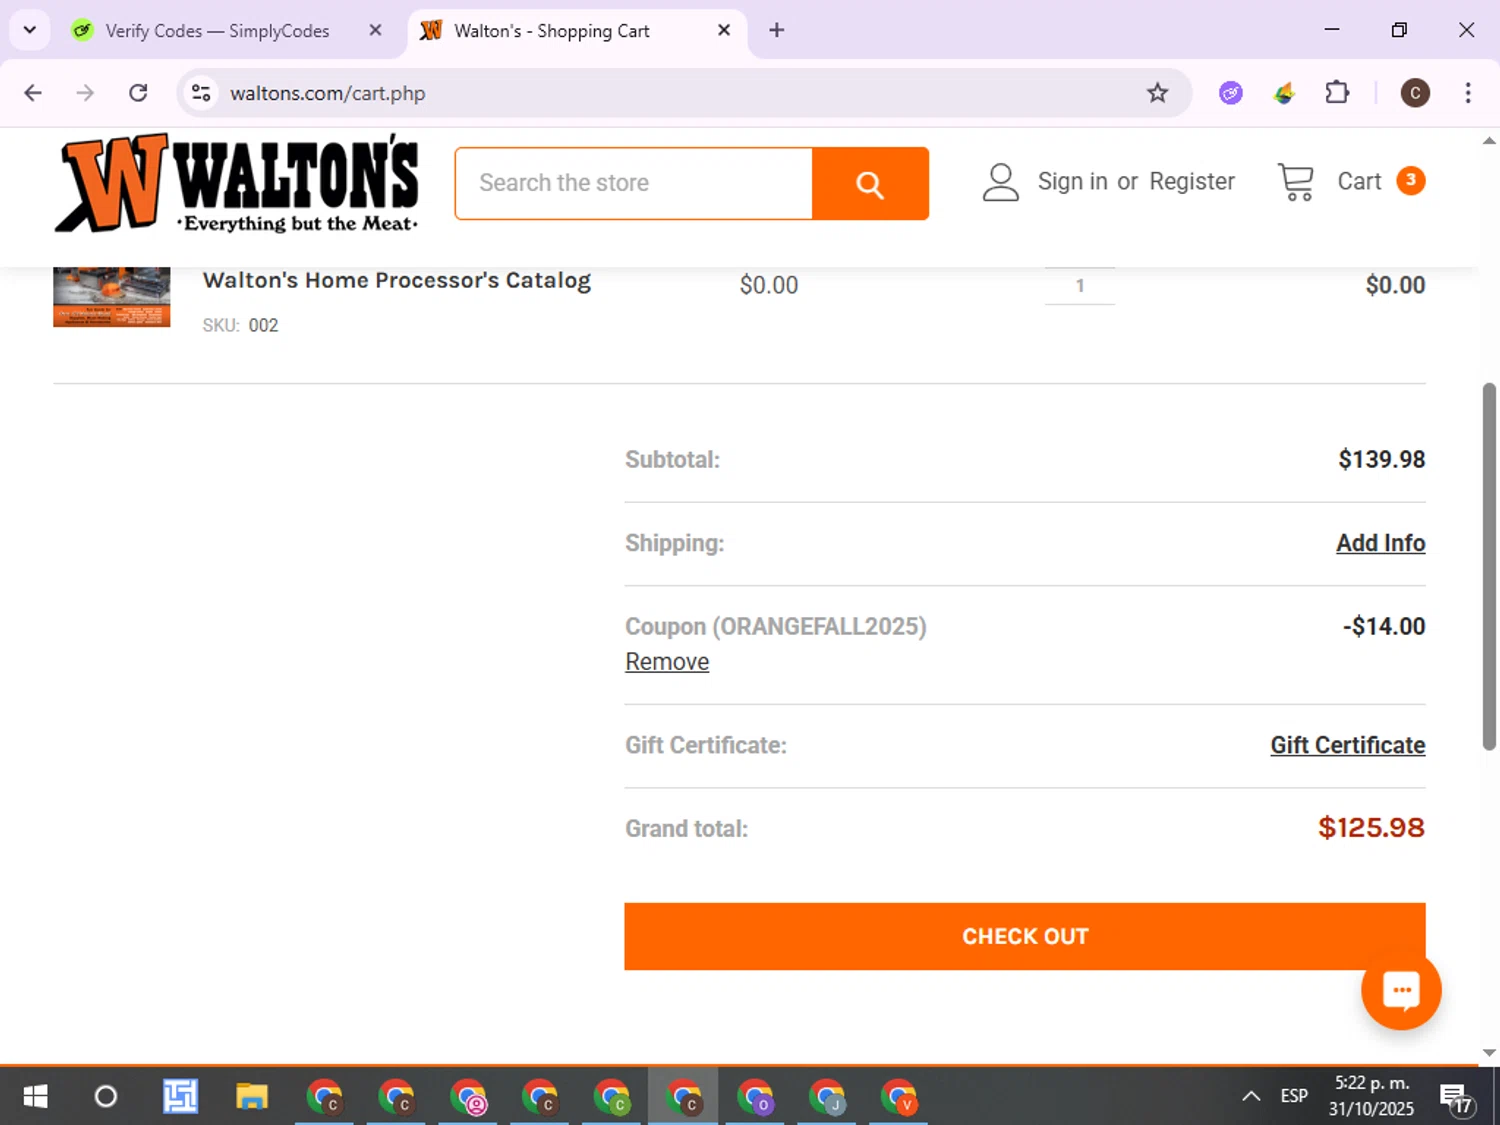Viewport: 1500px width, 1125px height.
Task: Click the scrollbar up arrow
Action: pos(1489,141)
